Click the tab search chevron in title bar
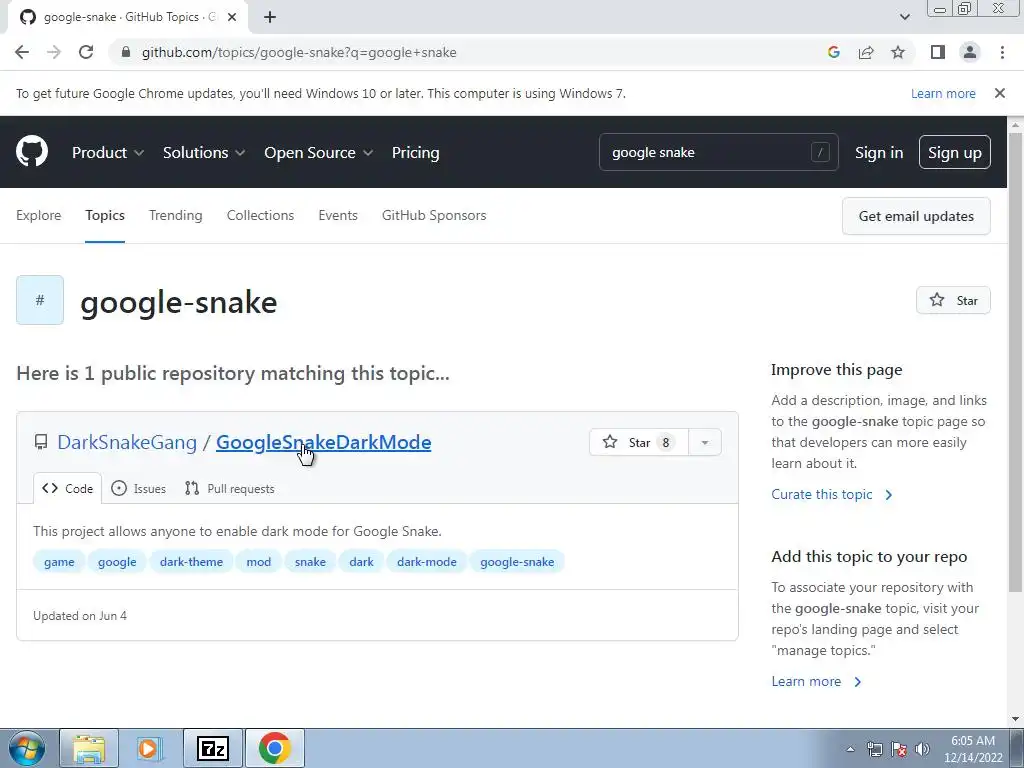1024x768 pixels. pyautogui.click(x=904, y=17)
